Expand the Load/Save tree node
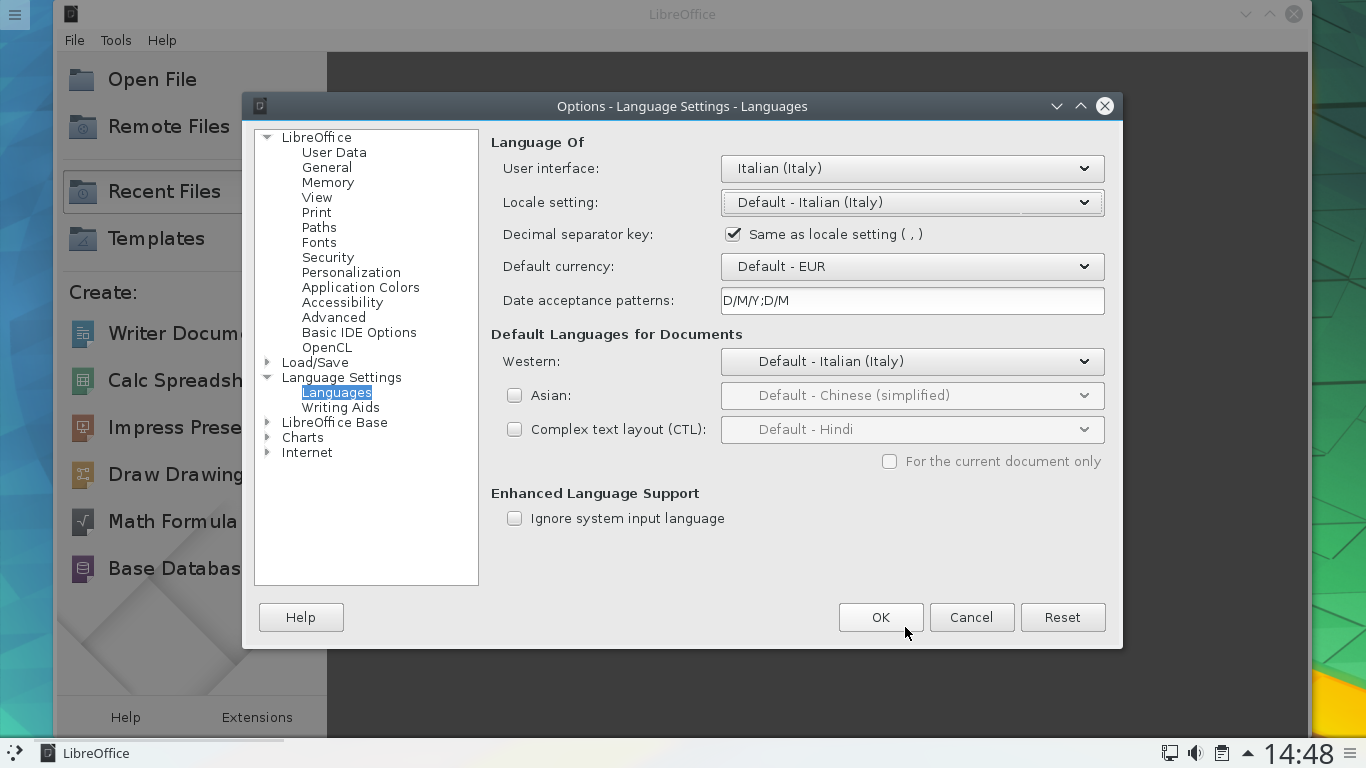The image size is (1366, 768). [x=267, y=362]
